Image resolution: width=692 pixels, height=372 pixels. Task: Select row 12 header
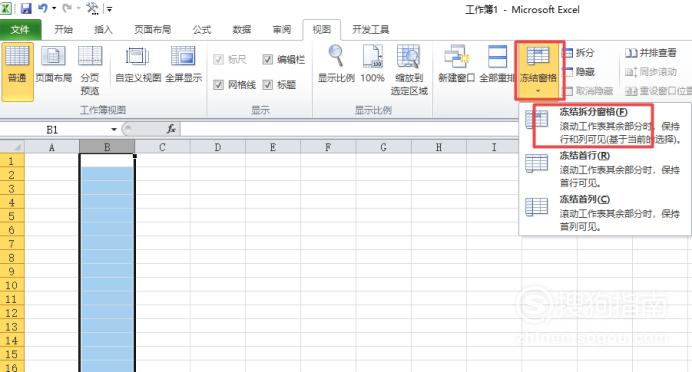[x=12, y=313]
